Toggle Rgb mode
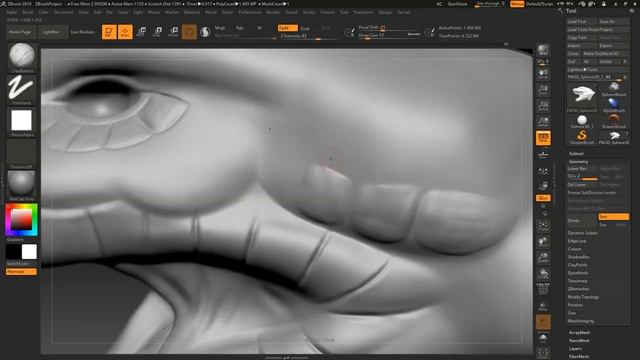 [x=240, y=28]
